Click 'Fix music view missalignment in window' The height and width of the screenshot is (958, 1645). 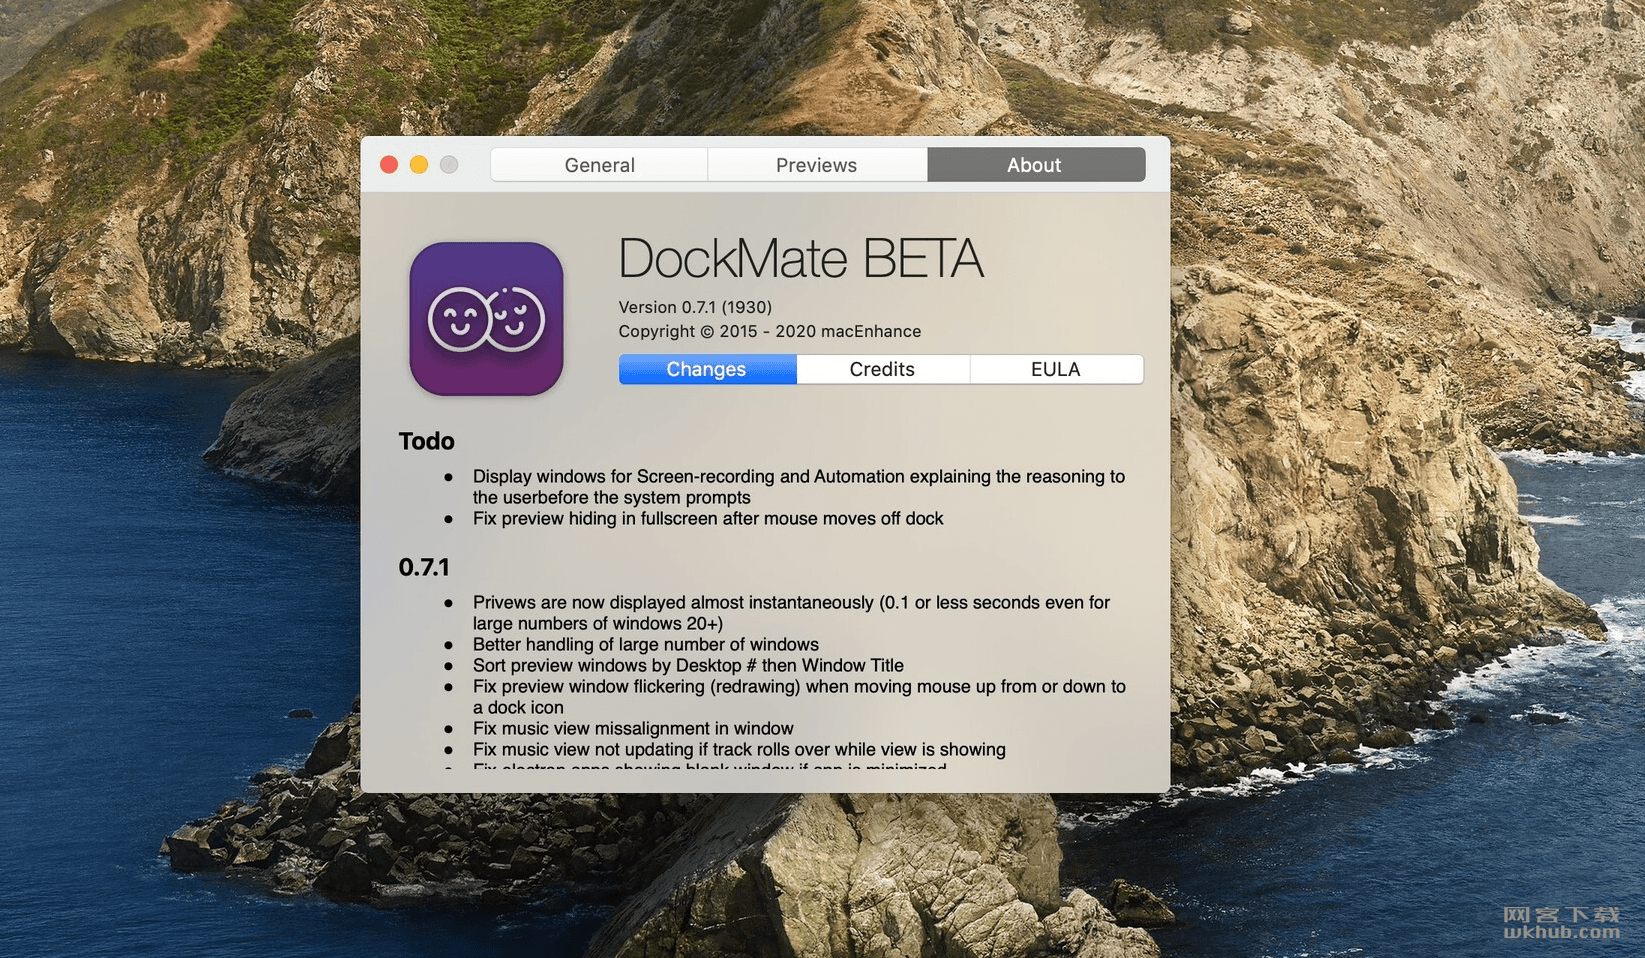(633, 728)
